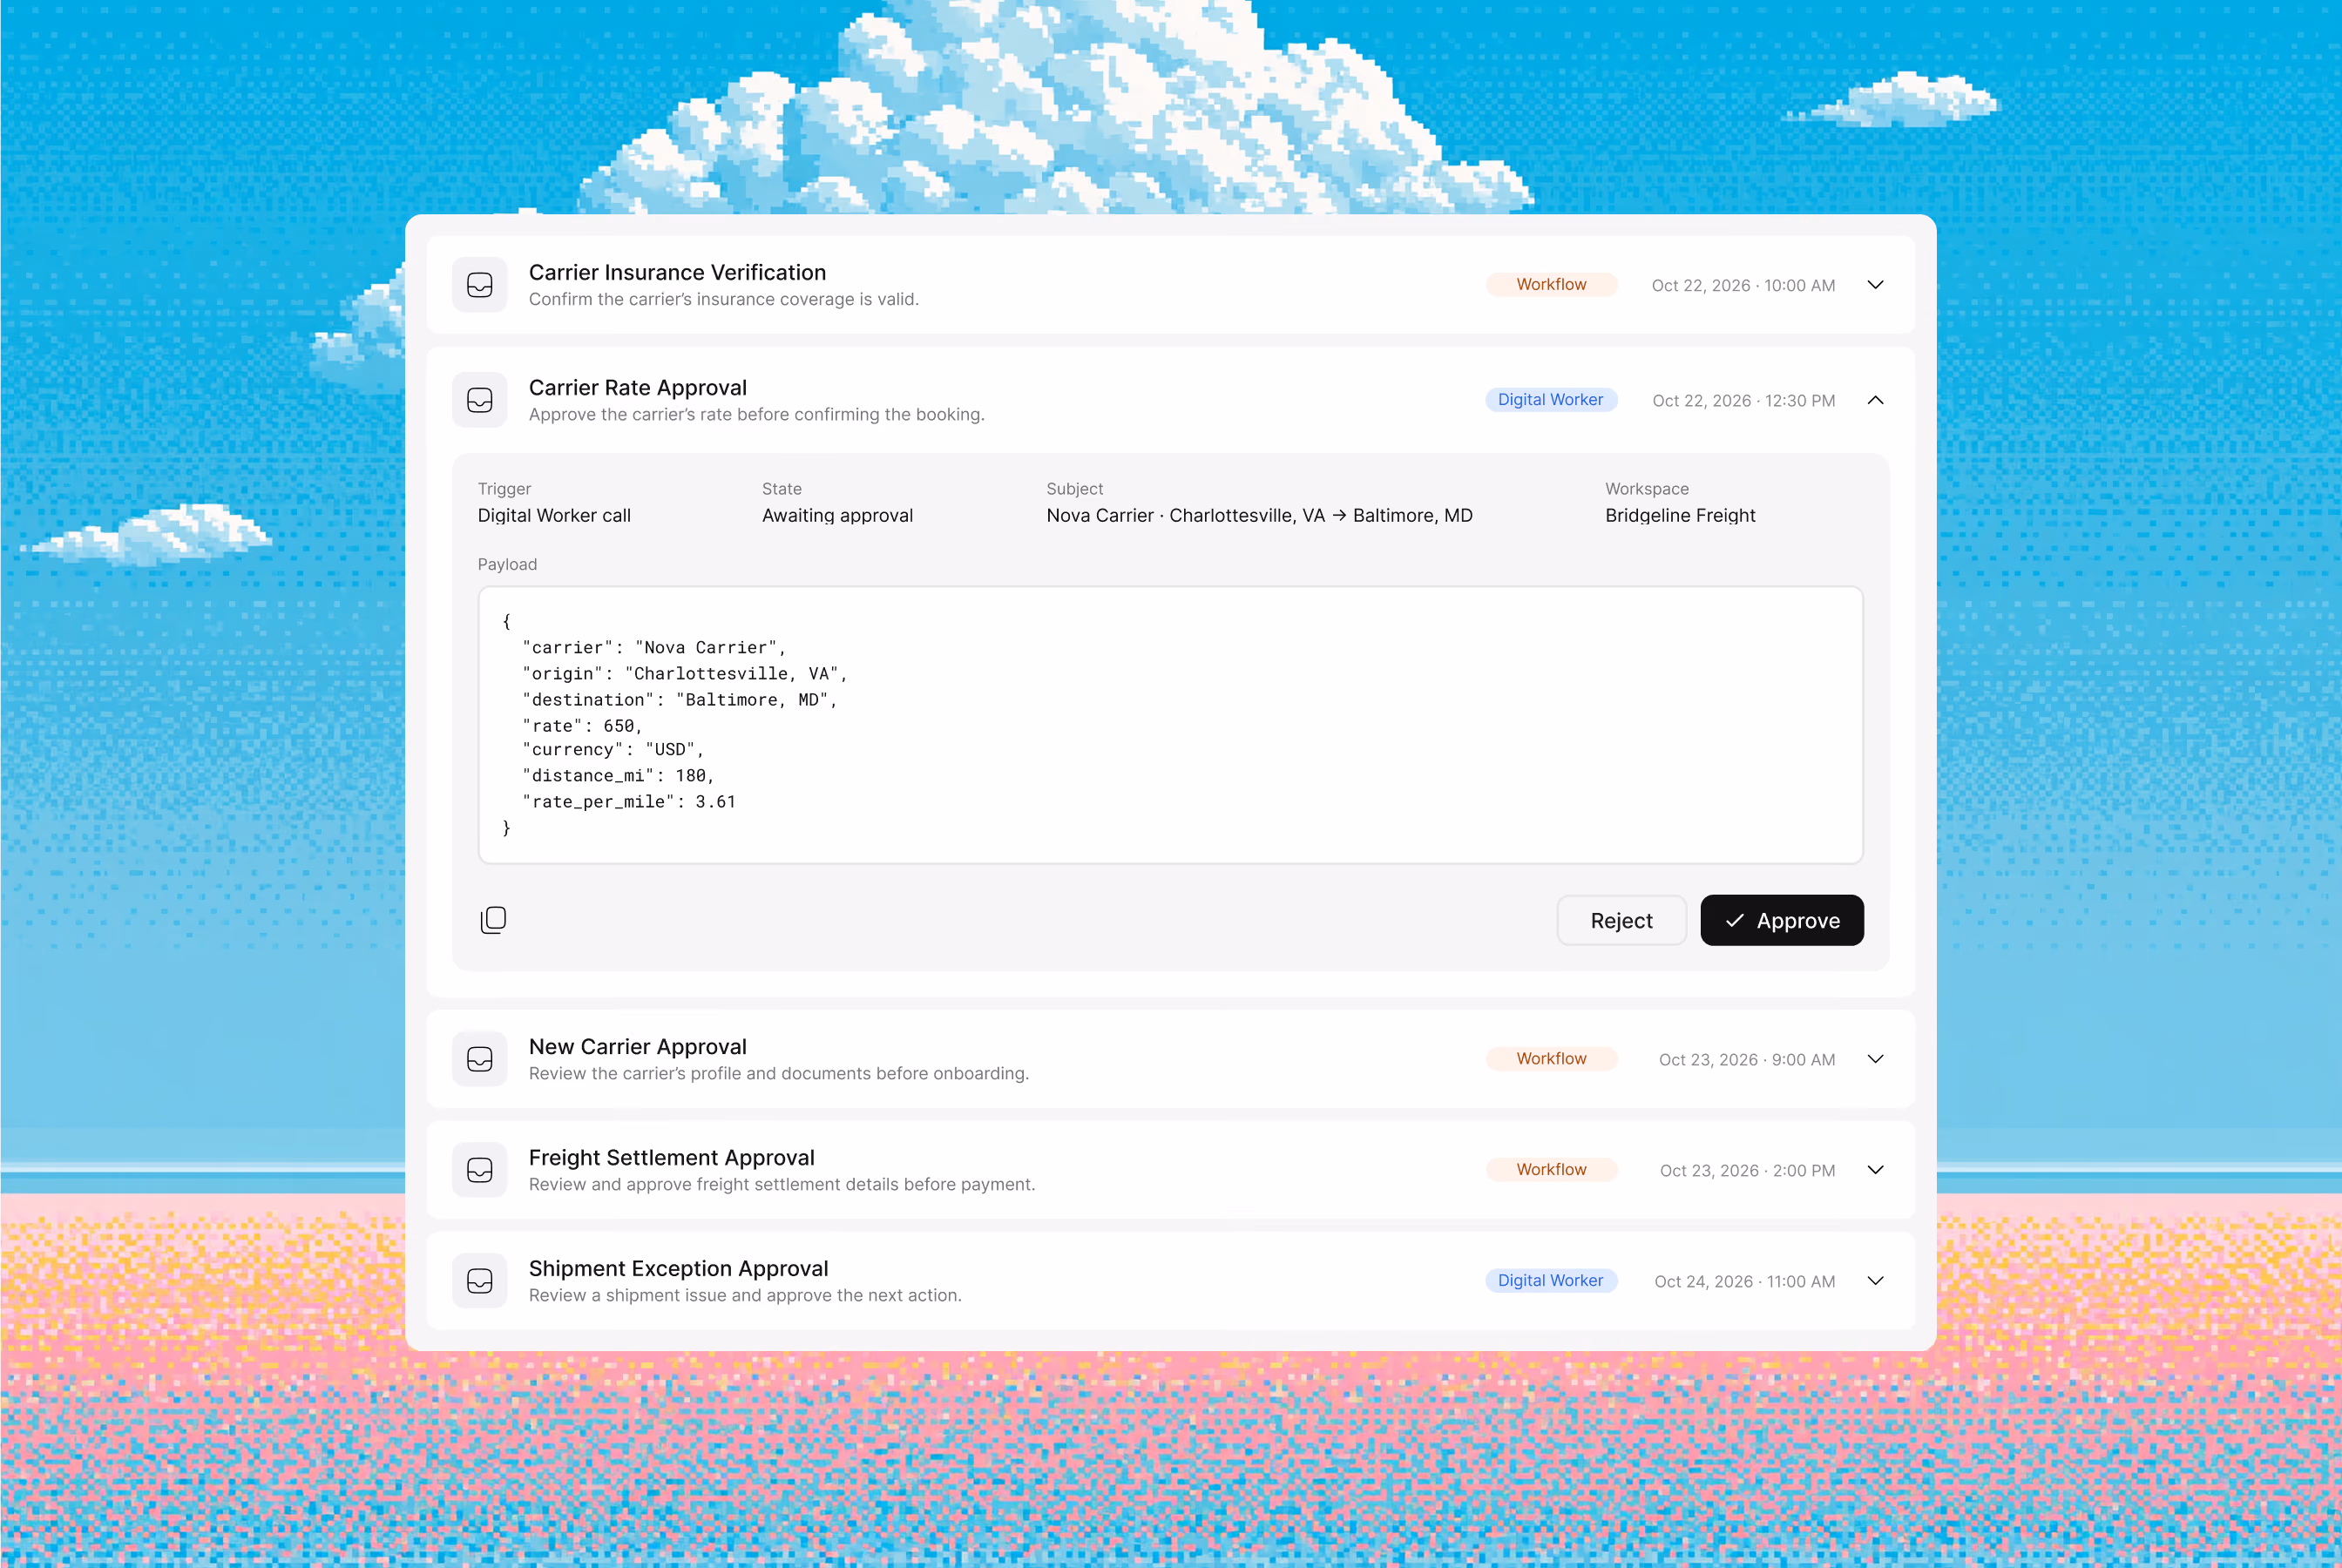Click Workflow tag on New Carrier Approval
This screenshot has height=1568, width=2342.
click(x=1551, y=1059)
